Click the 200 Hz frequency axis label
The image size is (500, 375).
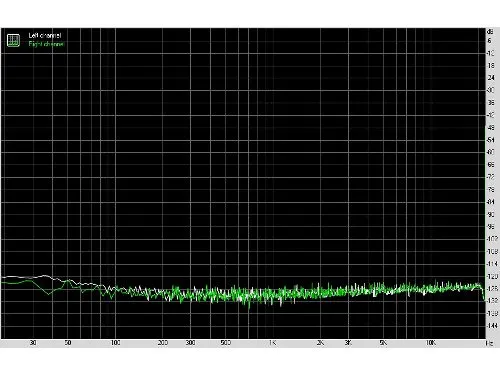pos(162,343)
